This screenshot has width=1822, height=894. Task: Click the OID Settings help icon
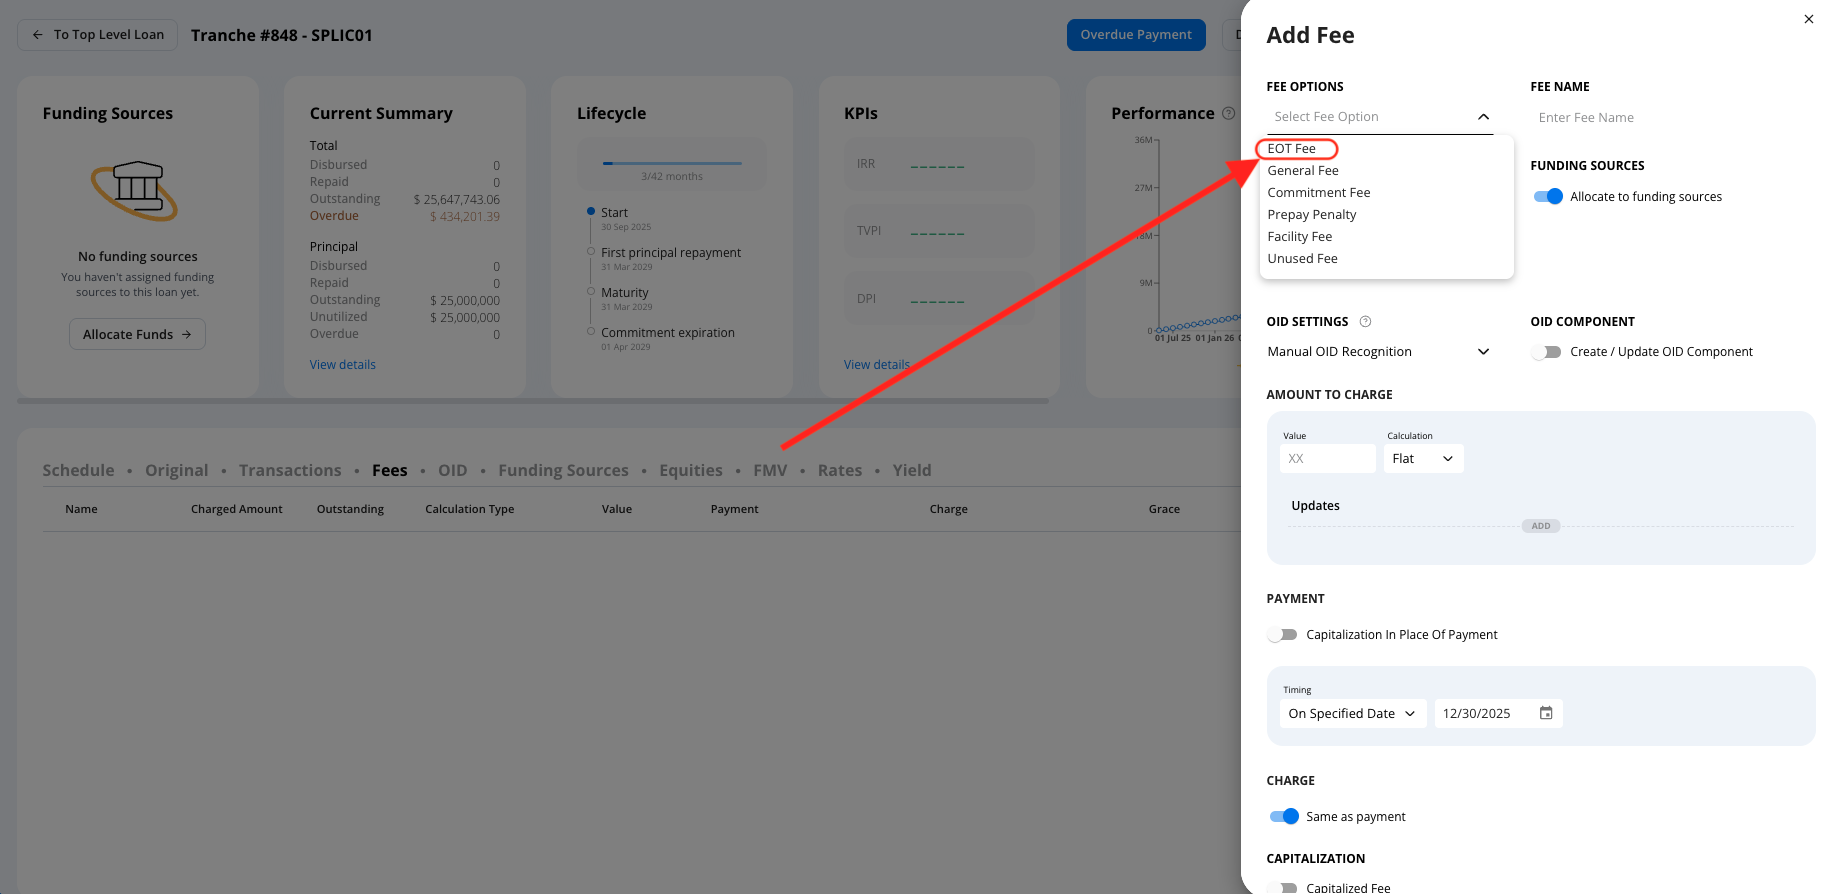1365,322
